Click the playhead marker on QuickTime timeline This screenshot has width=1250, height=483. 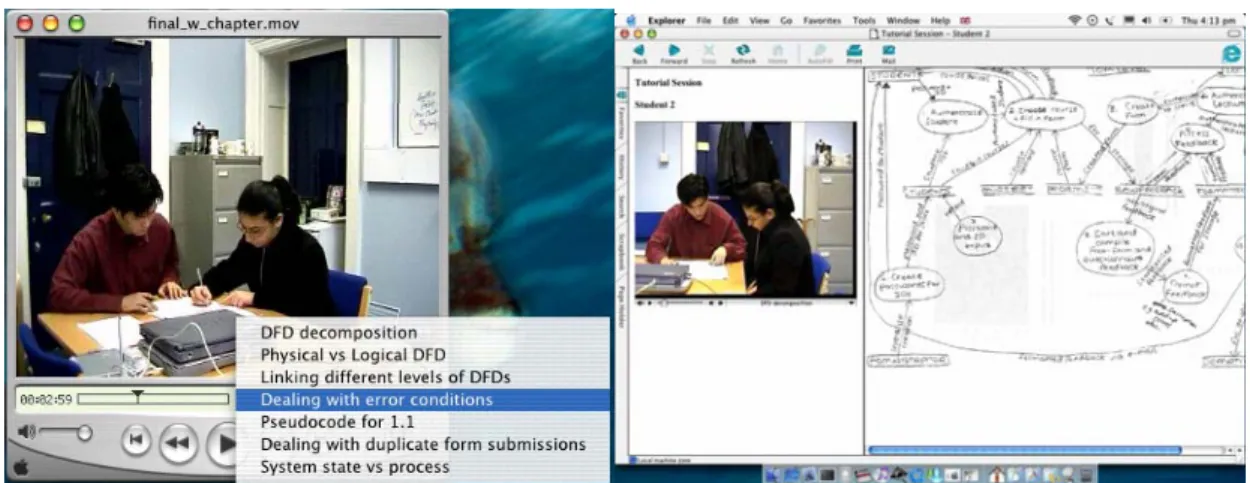(137, 395)
